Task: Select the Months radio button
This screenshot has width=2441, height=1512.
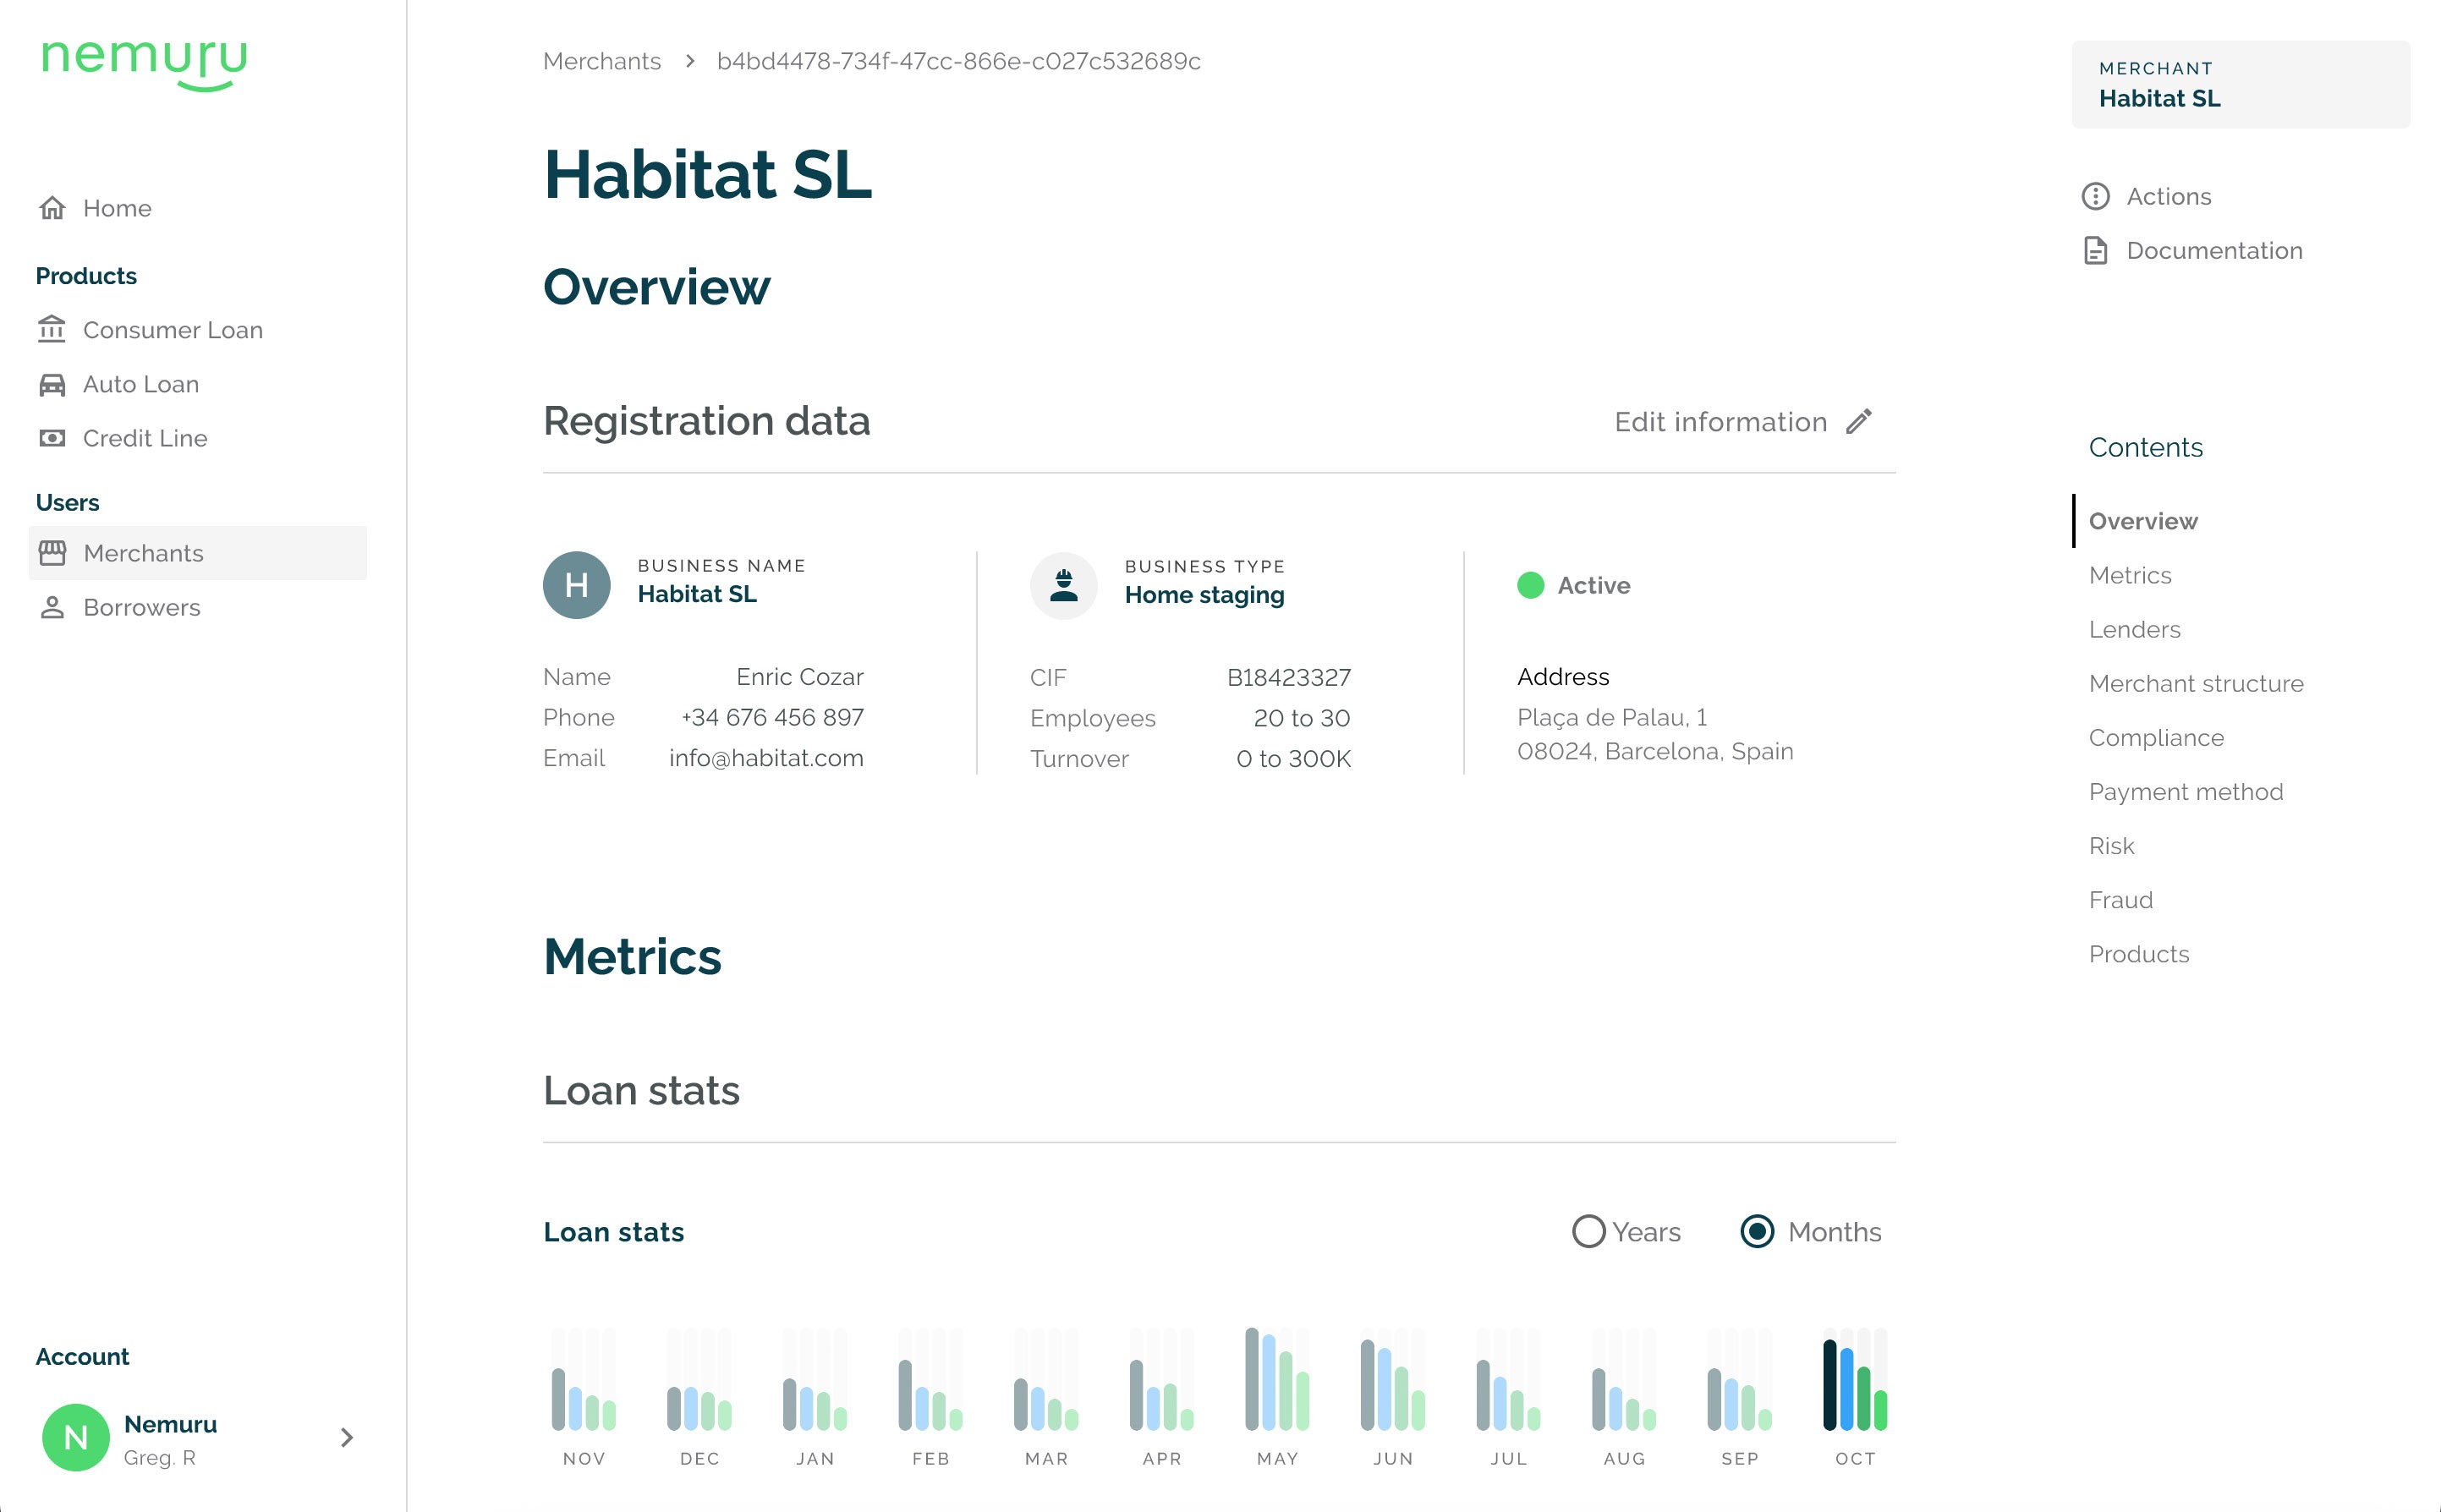Action: (1757, 1231)
